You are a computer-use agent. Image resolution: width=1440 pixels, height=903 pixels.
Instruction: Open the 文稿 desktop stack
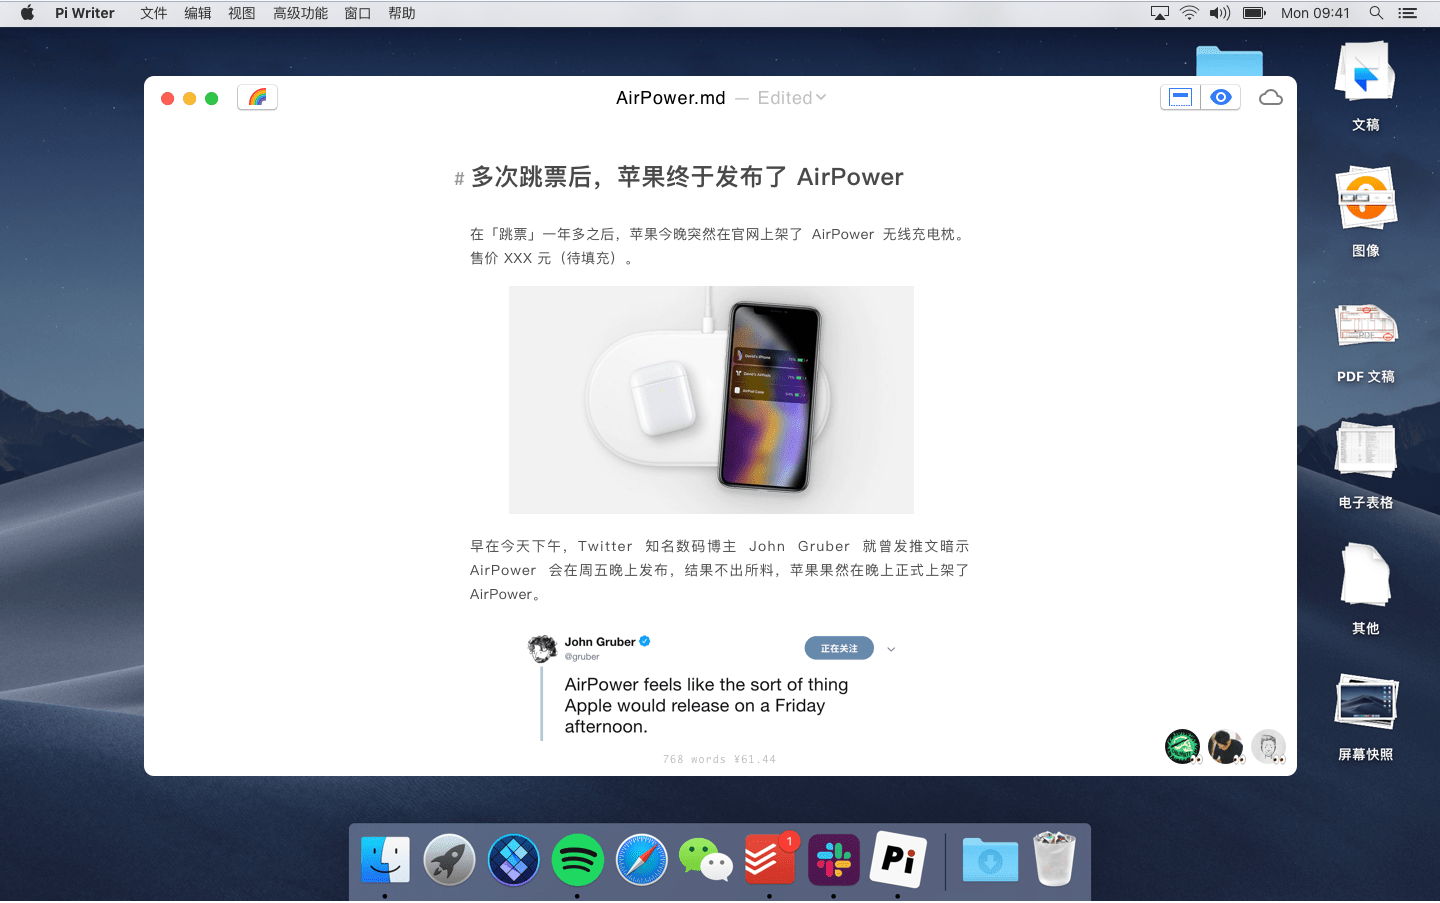[x=1365, y=87]
